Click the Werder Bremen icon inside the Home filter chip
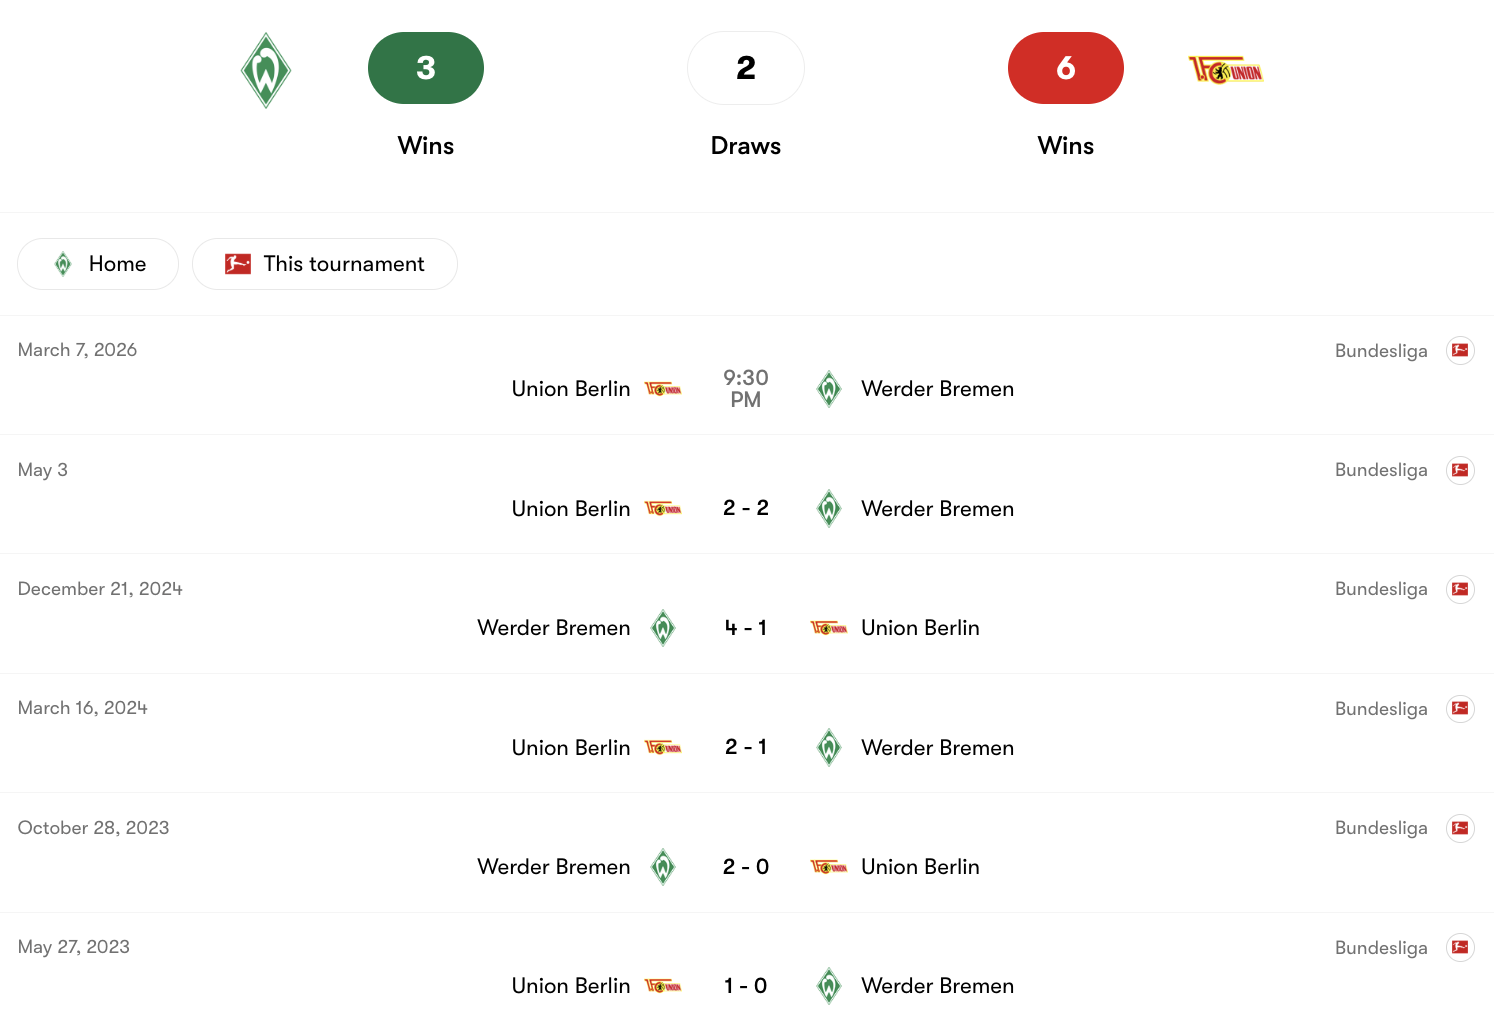This screenshot has width=1494, height=1028. point(63,263)
